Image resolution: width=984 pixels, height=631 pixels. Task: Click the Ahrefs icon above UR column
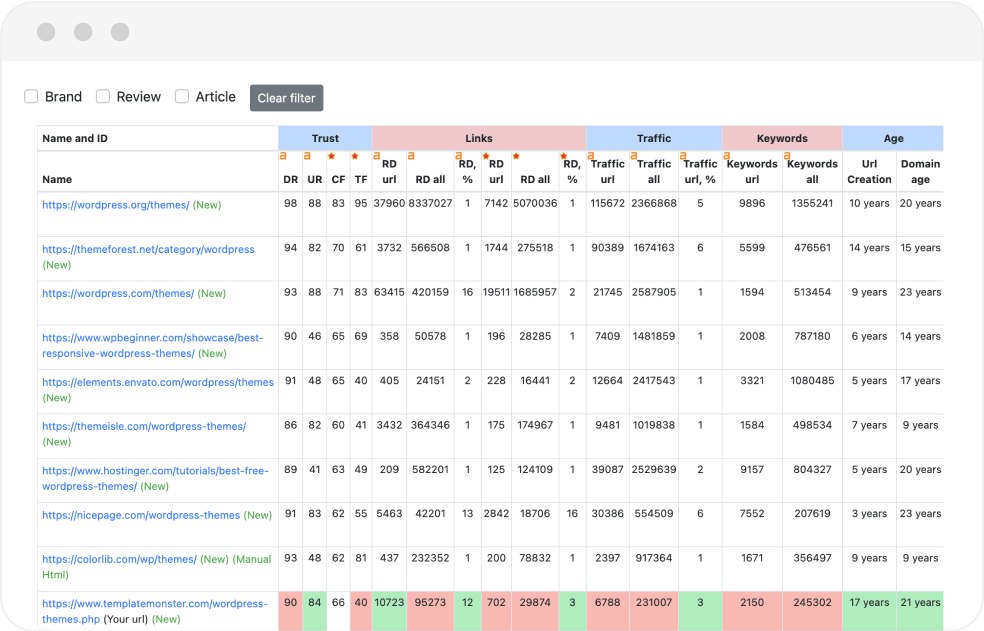[307, 156]
